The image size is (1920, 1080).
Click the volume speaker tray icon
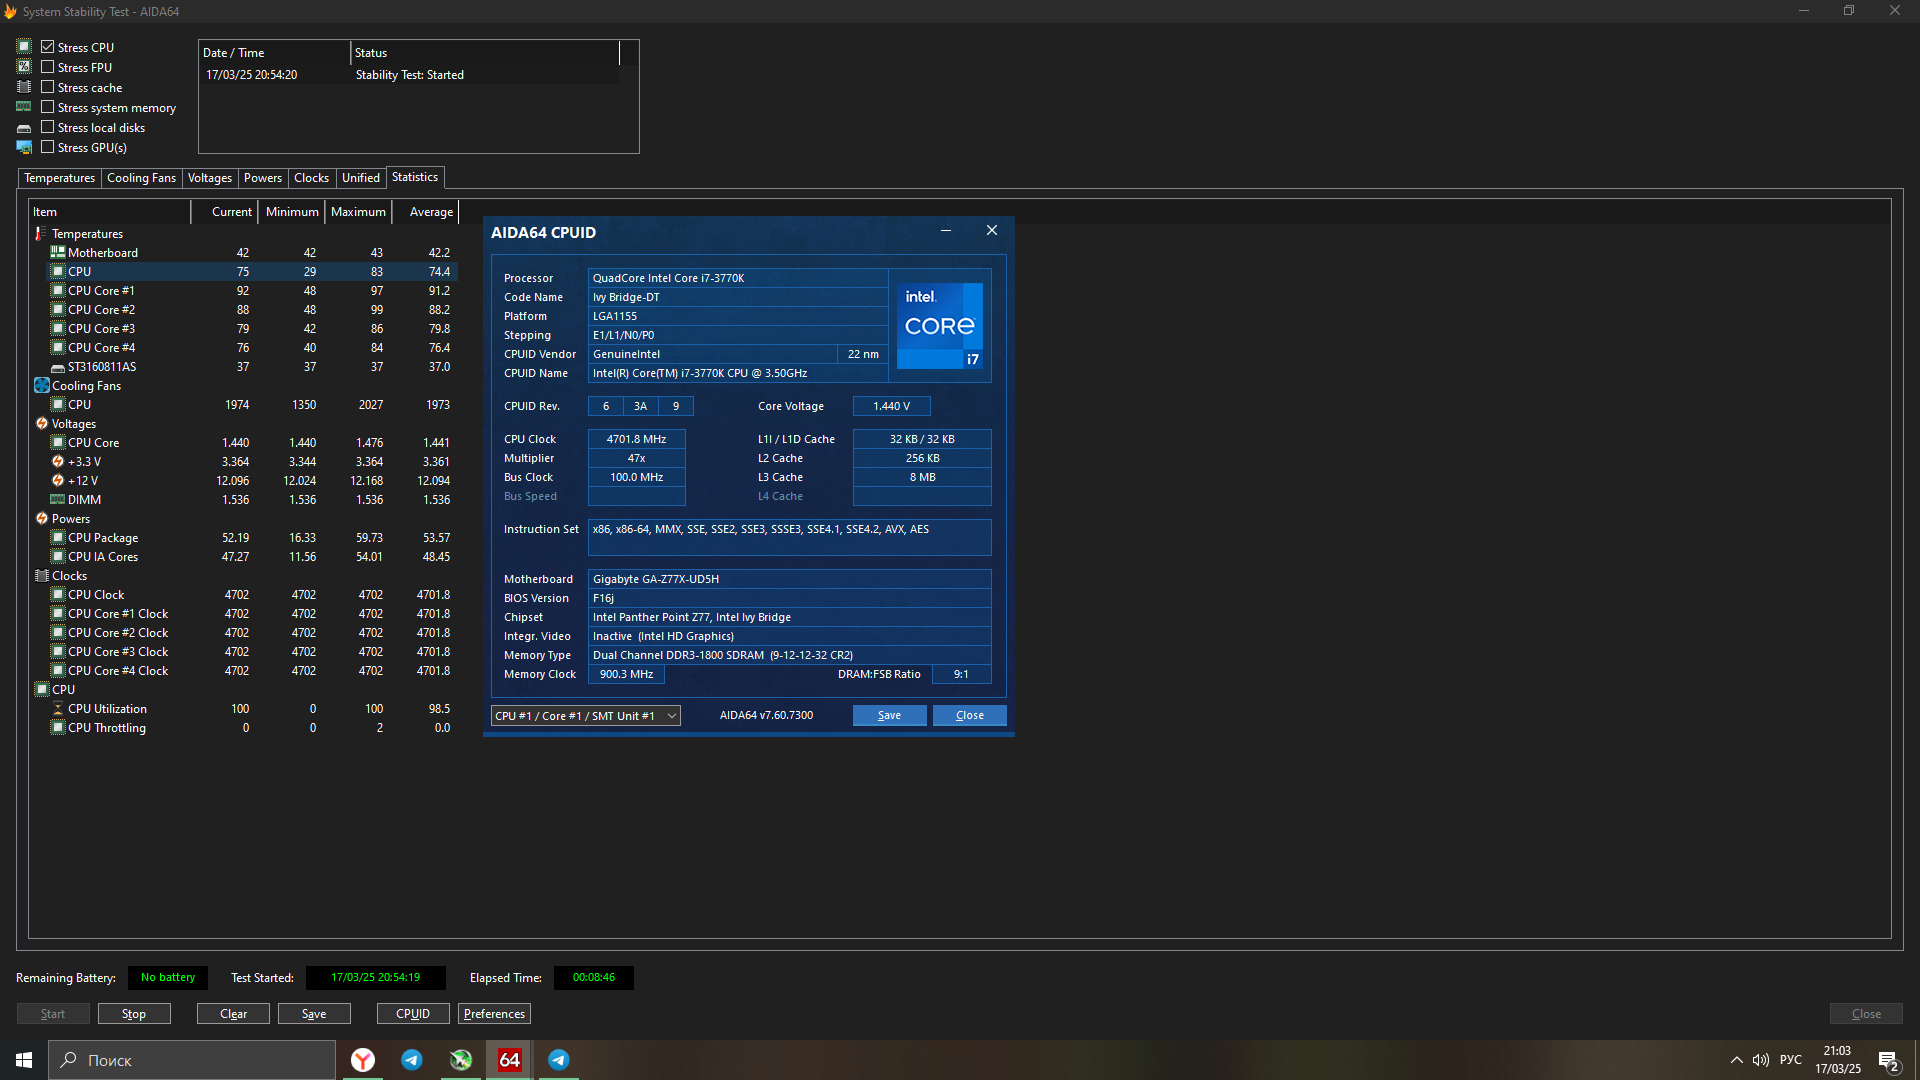click(1760, 1060)
